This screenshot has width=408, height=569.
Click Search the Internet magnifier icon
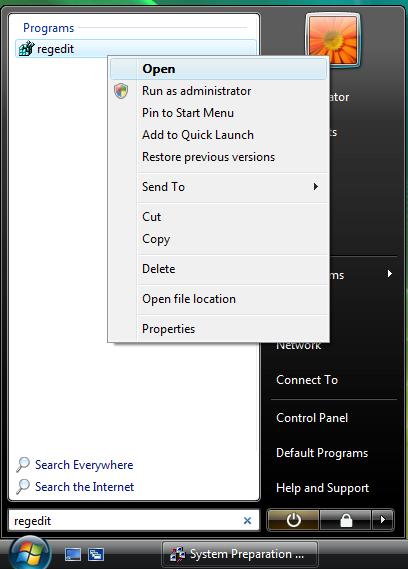coord(23,487)
